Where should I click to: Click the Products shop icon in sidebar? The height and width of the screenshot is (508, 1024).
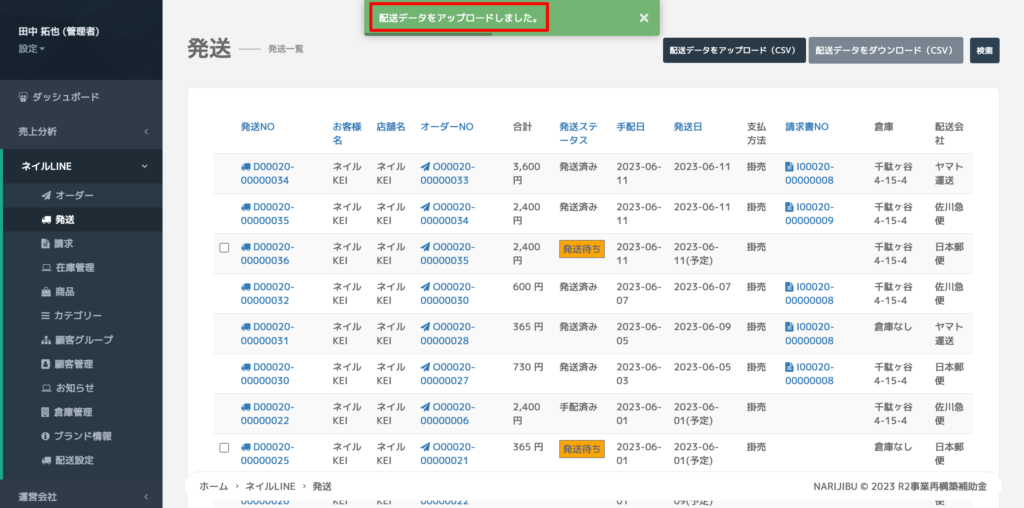point(45,292)
